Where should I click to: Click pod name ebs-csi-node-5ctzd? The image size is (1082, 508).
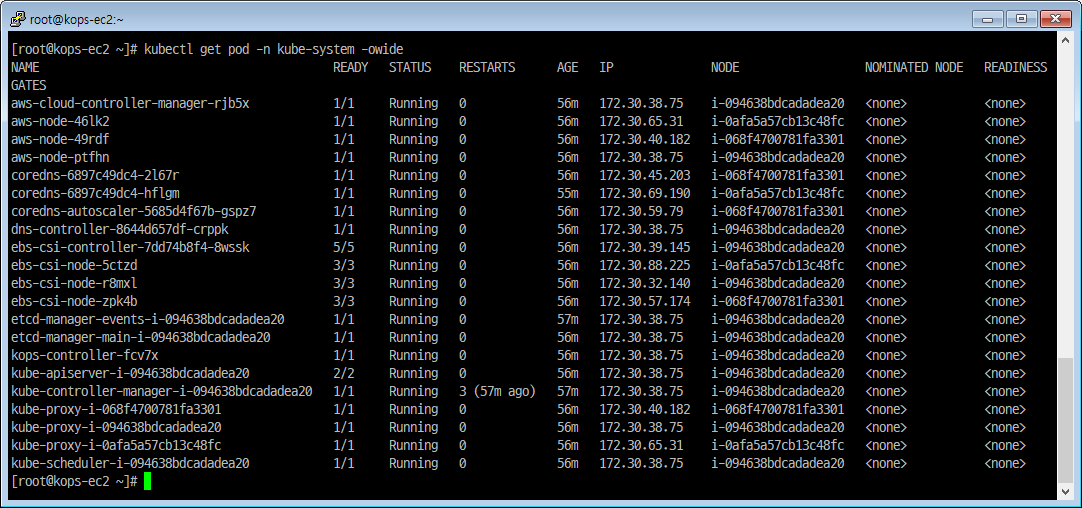[x=75, y=265]
